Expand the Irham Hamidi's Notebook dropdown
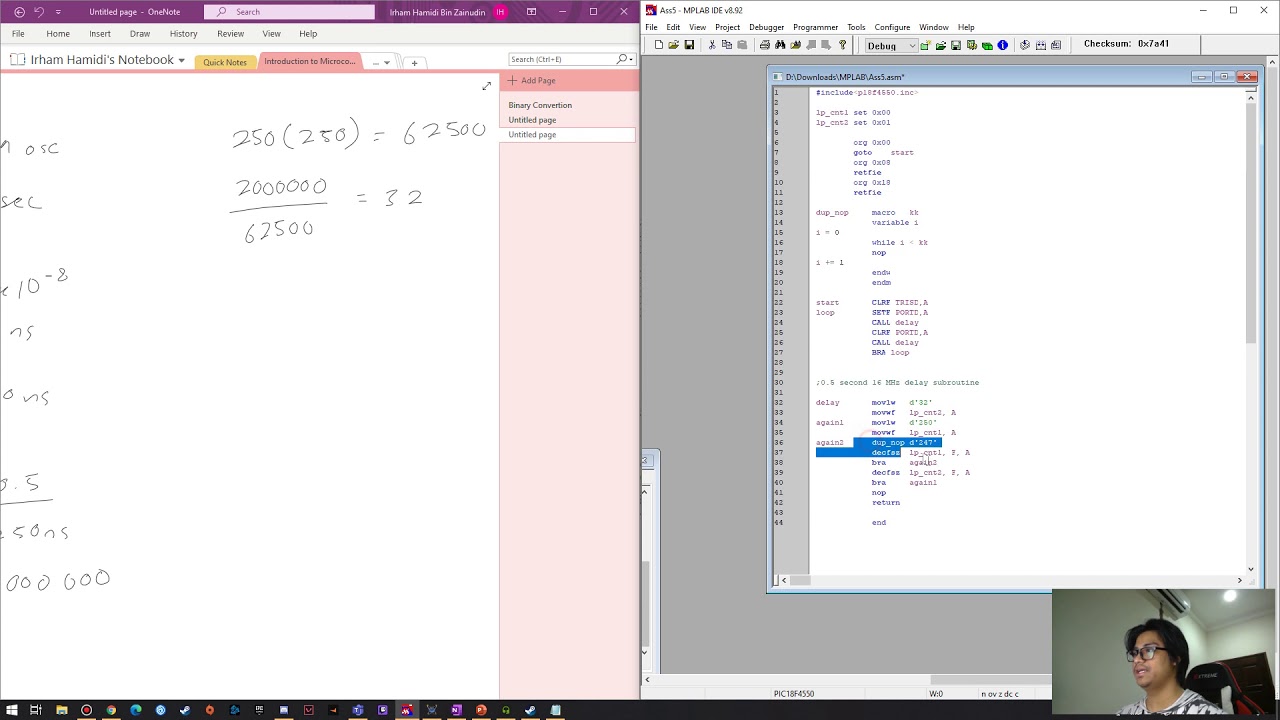Screen dimensions: 1280x720 [x=181, y=61]
